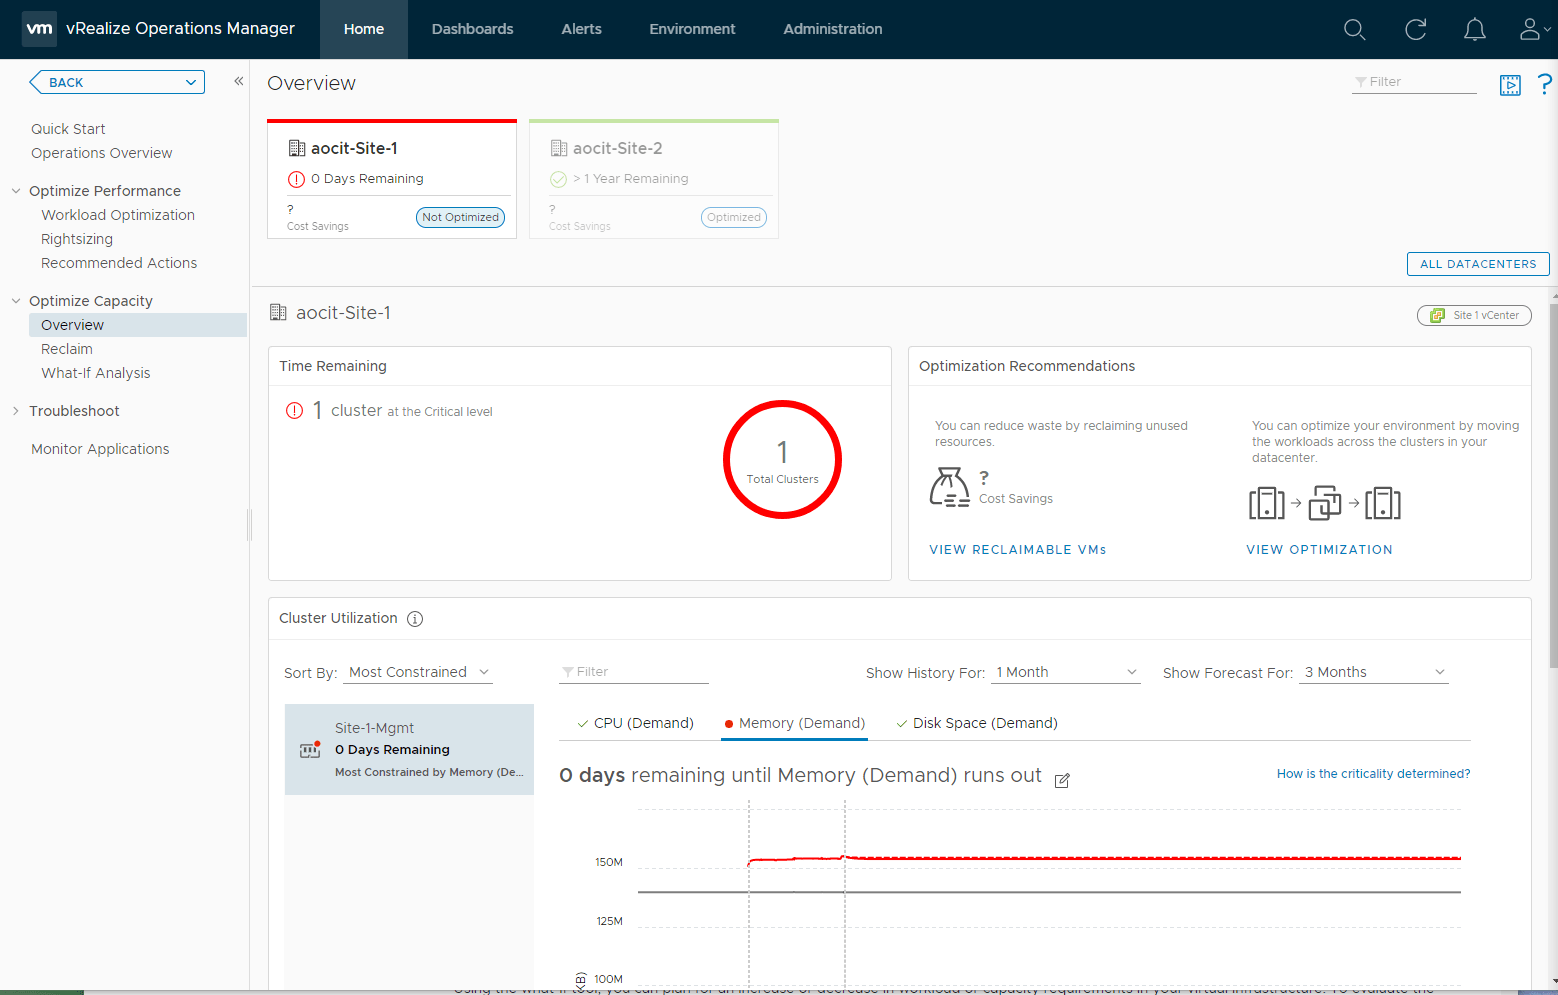Click the reclaim cost savings bag icon
Screen dimensions: 1558x995
[x=950, y=487]
